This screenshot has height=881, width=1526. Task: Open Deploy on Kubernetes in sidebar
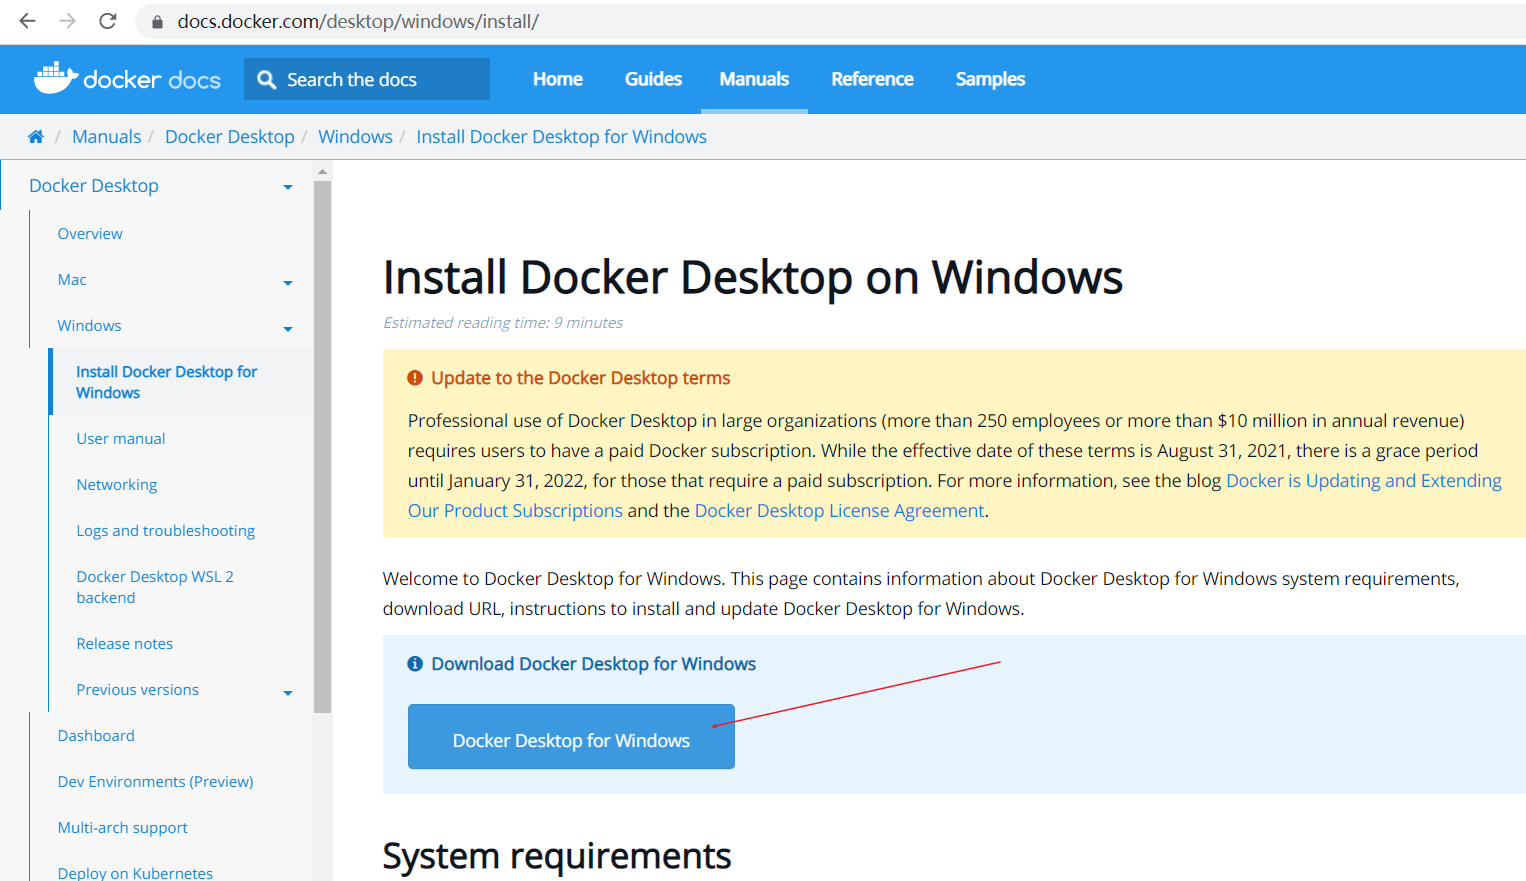(x=135, y=873)
